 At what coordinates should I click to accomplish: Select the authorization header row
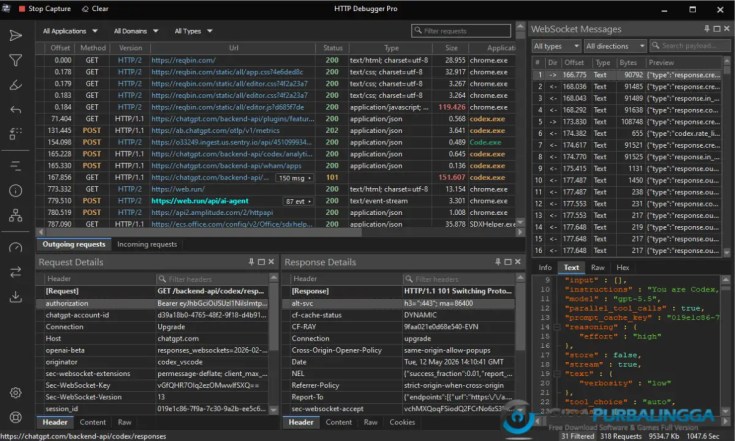[x=153, y=303]
